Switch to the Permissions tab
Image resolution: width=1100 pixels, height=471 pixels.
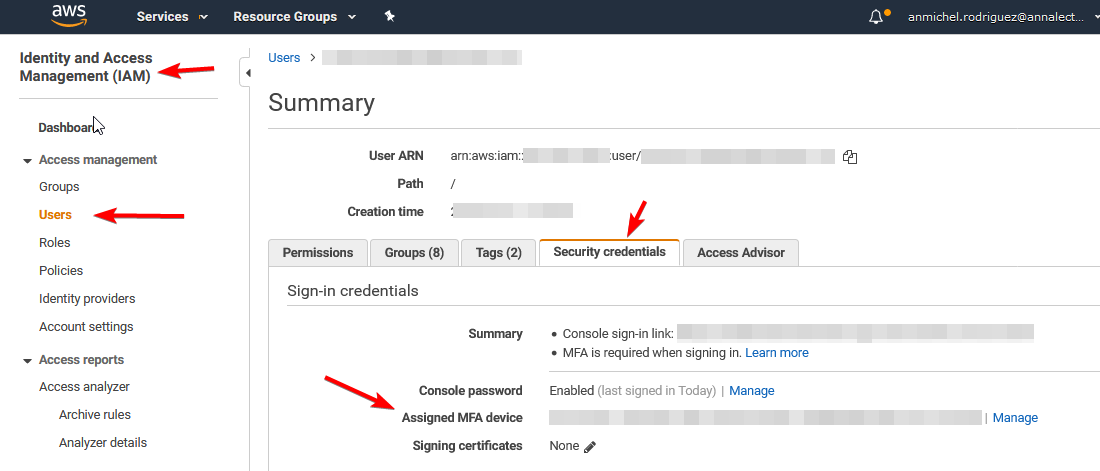pos(318,253)
